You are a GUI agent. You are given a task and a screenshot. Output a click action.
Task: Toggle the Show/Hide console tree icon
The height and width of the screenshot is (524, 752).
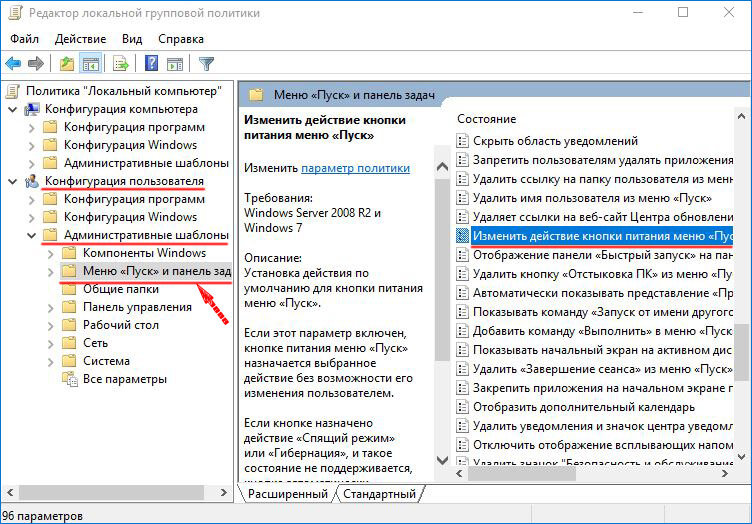[91, 63]
